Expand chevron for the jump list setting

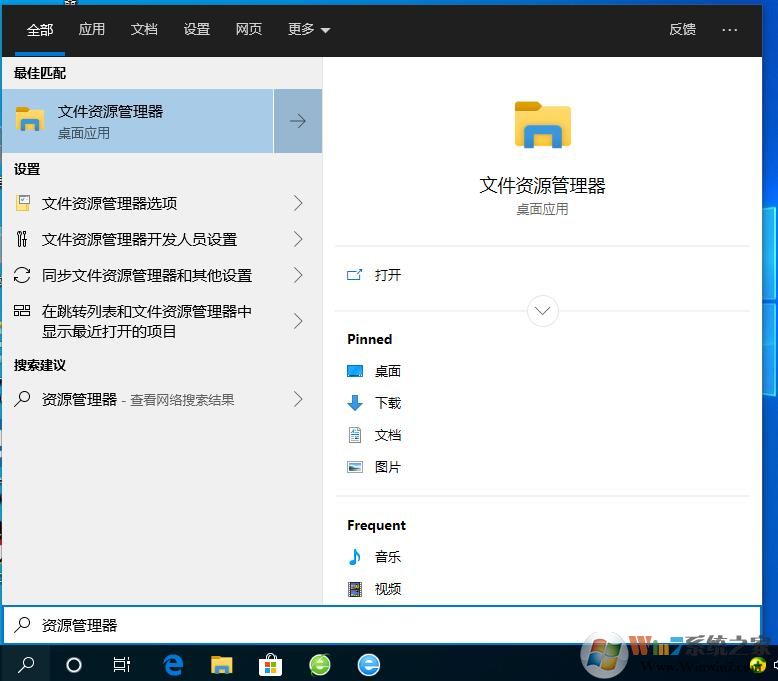coord(298,321)
